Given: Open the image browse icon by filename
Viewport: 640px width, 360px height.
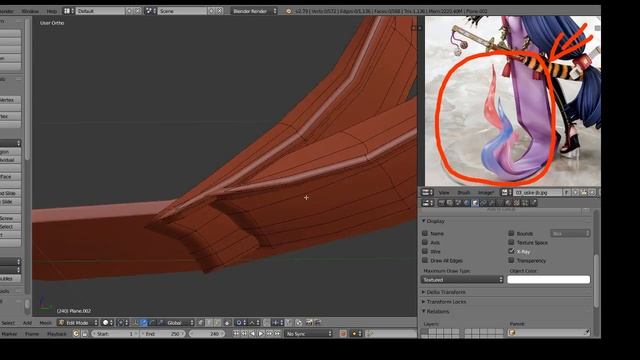Looking at the screenshot, I should [x=506, y=192].
